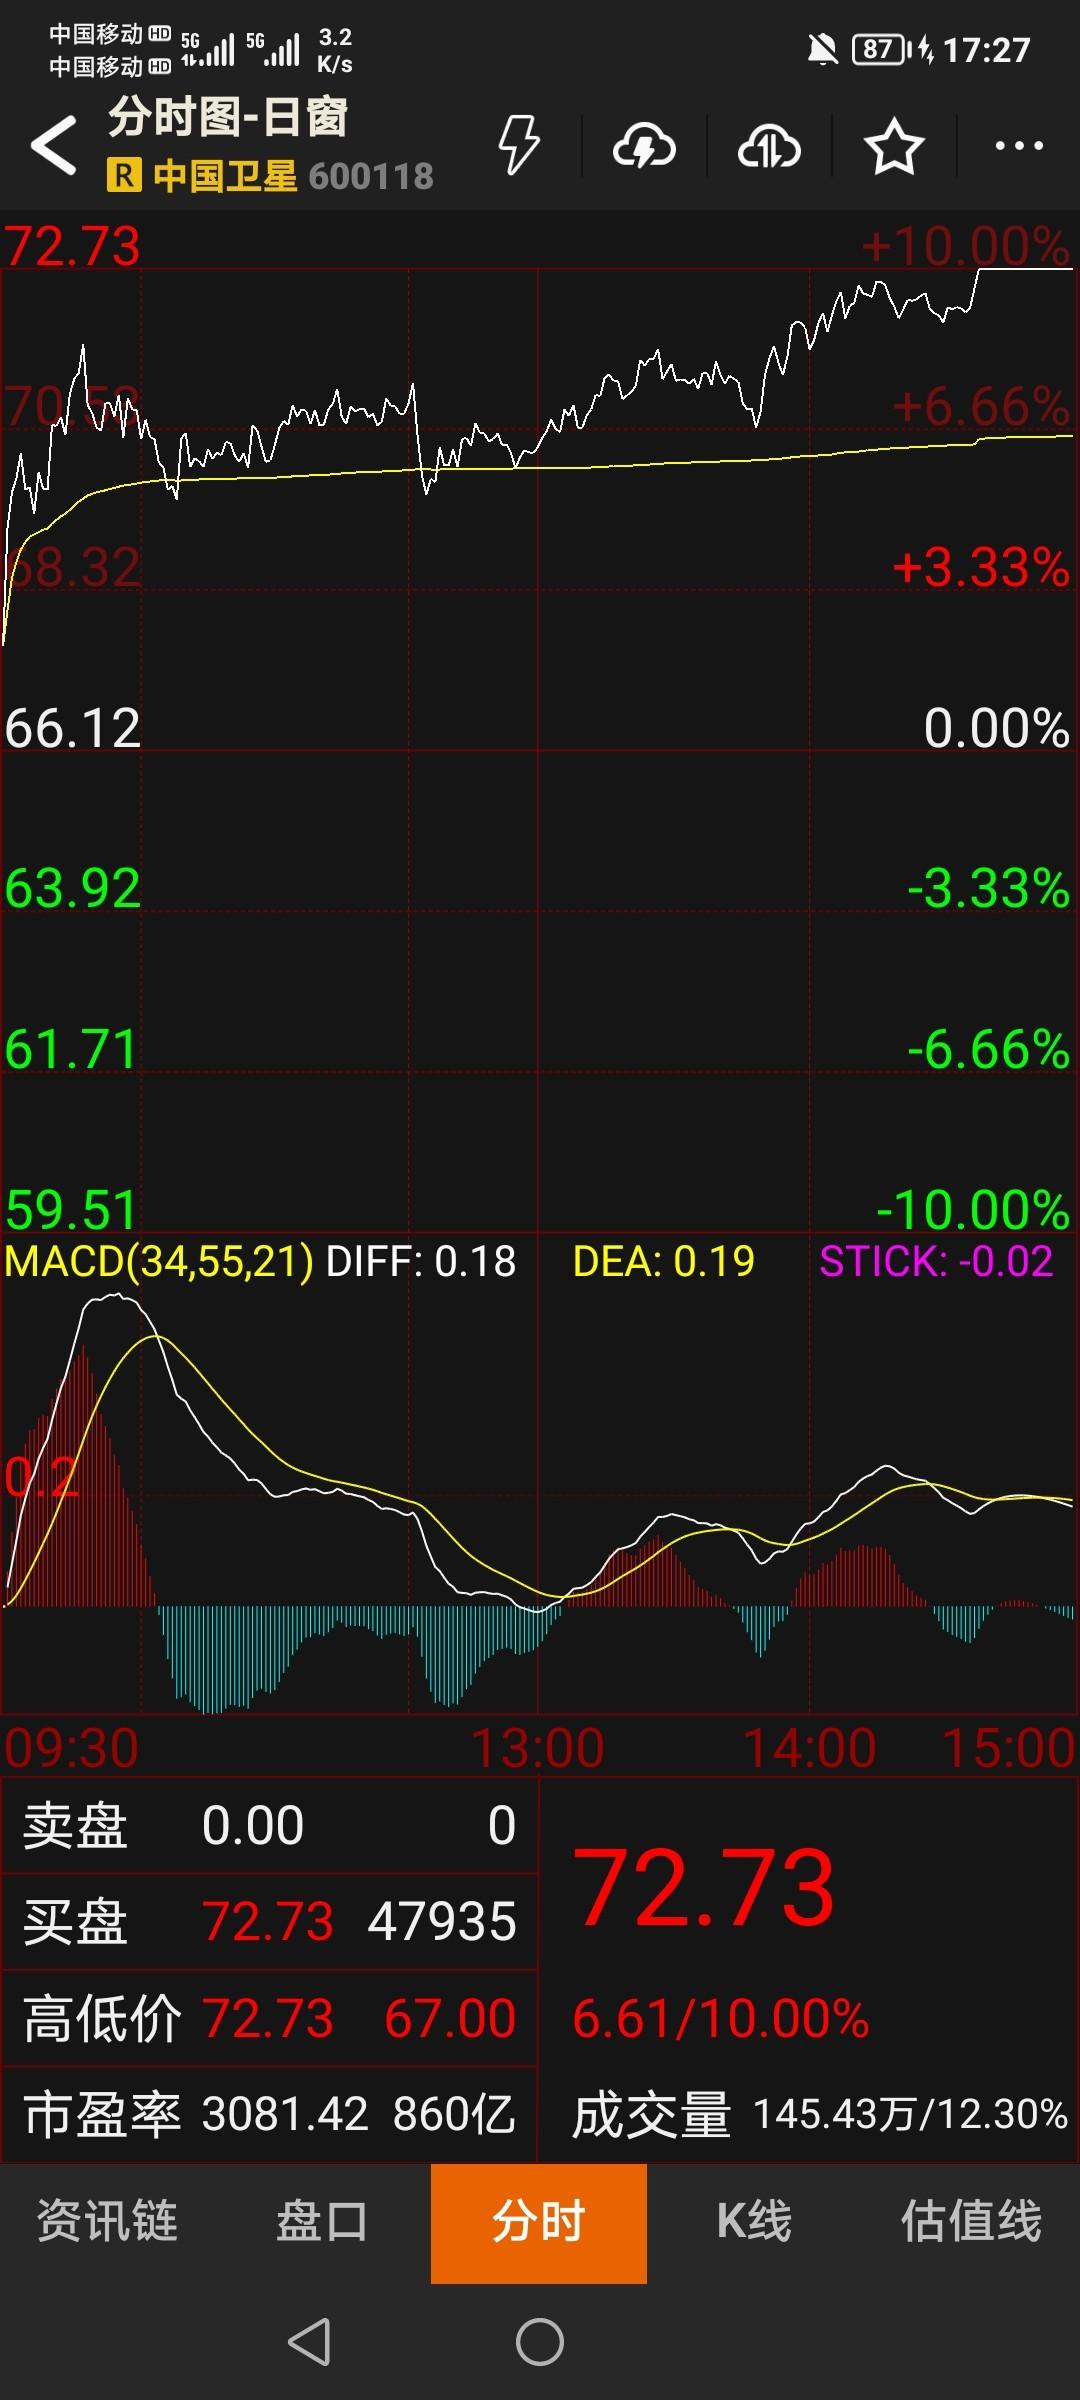Open the K线 tab
This screenshot has height=2400, width=1080.
(755, 2220)
